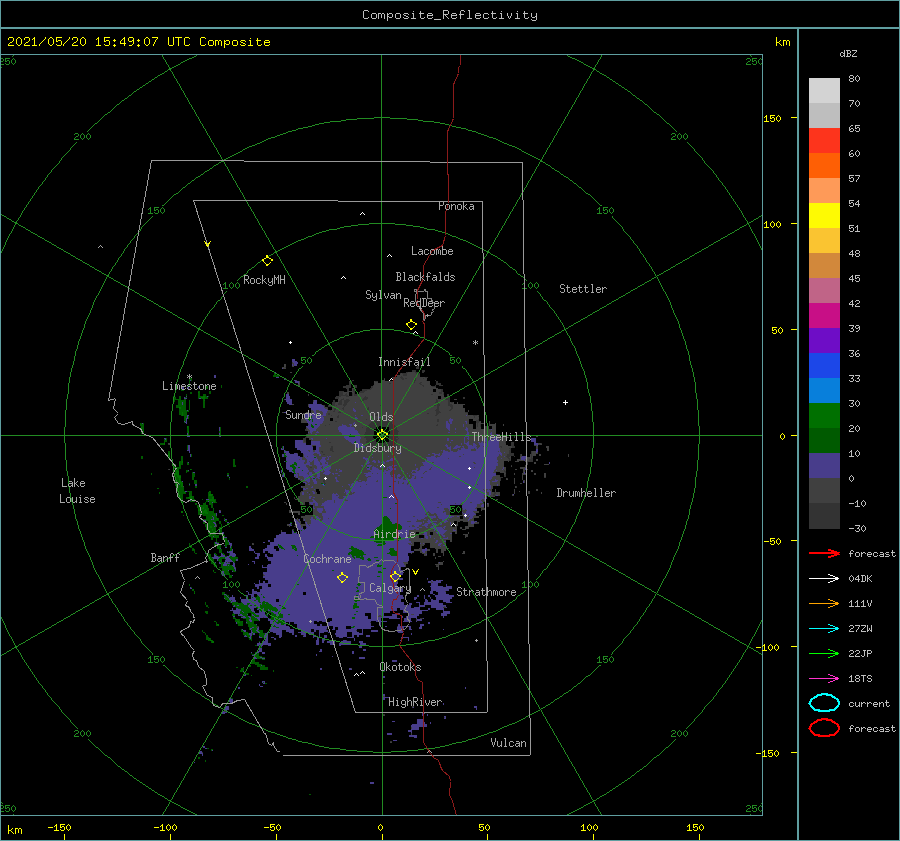This screenshot has width=900, height=841.
Task: Click the HighRiver label
Action: pyautogui.click(x=415, y=702)
